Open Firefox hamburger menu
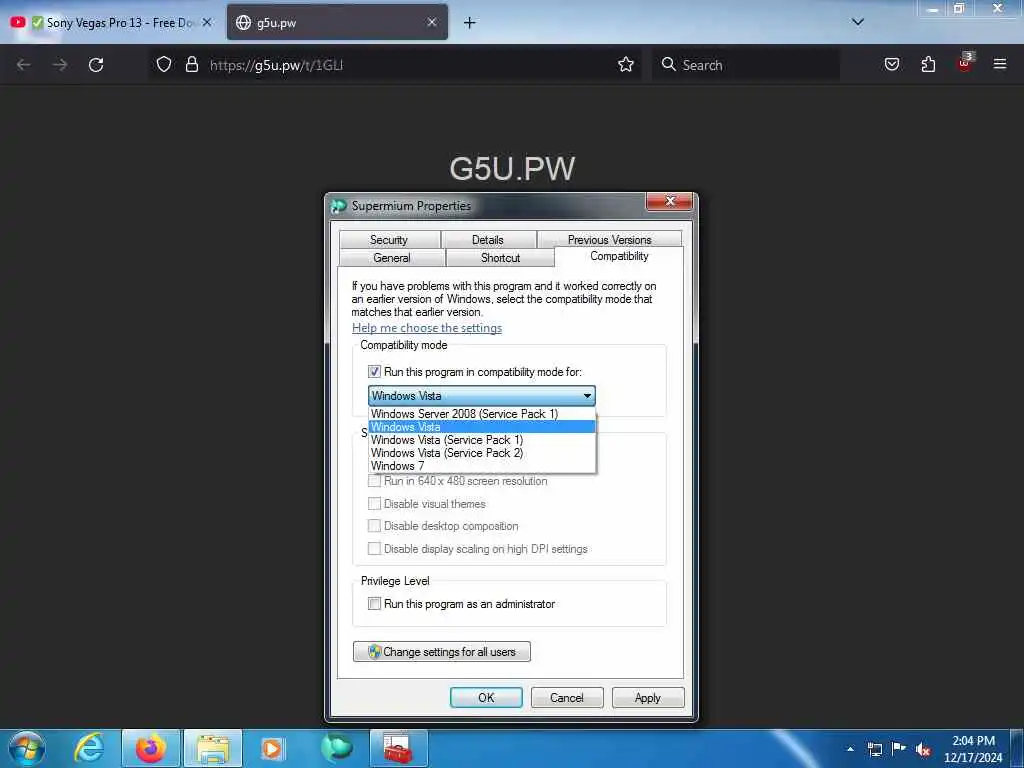Screen dimensions: 1024x768 pos(999,64)
